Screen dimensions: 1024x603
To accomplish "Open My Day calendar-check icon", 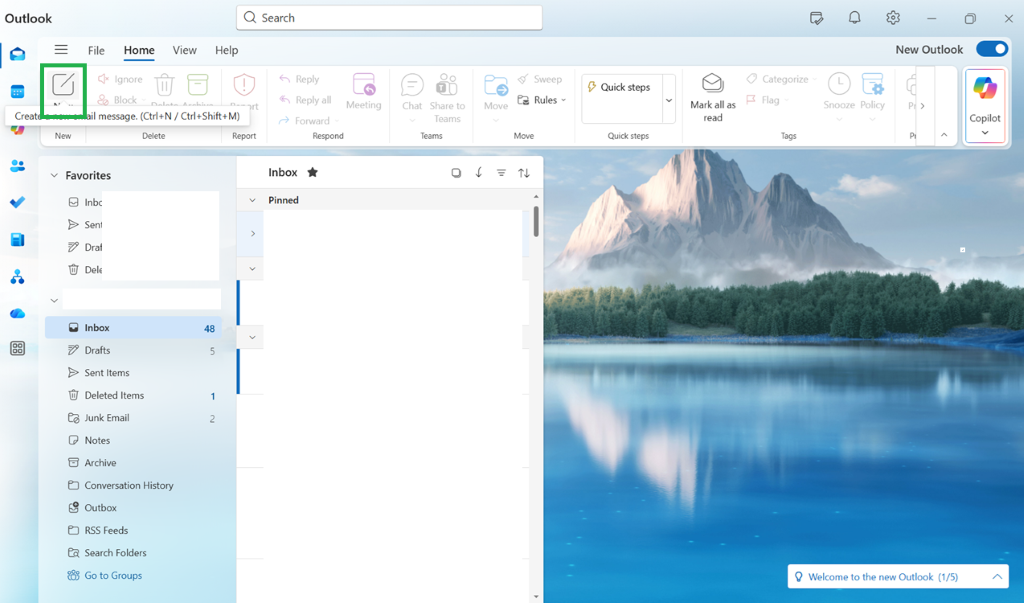I will coord(816,18).
